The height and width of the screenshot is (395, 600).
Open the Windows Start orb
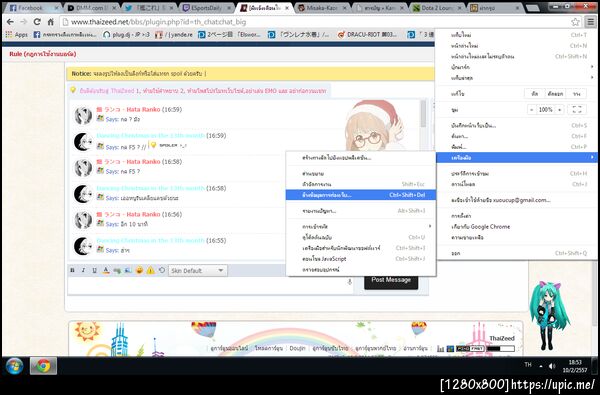coord(15,366)
